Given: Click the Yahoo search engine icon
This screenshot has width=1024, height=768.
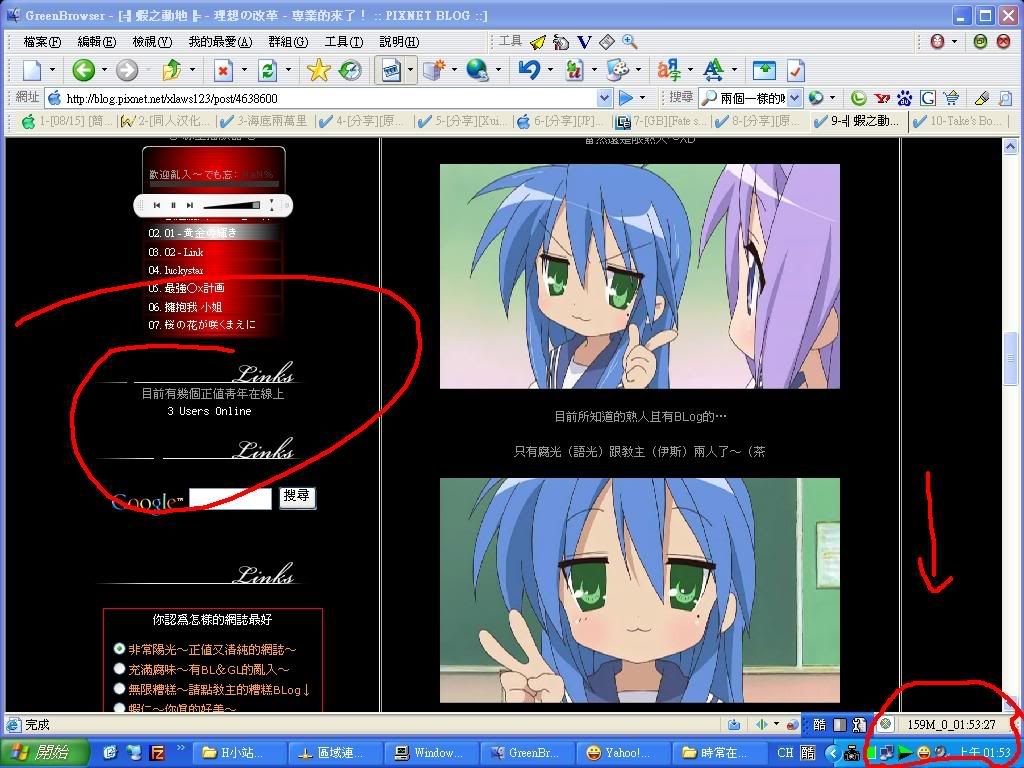Looking at the screenshot, I should pyautogui.click(x=882, y=98).
